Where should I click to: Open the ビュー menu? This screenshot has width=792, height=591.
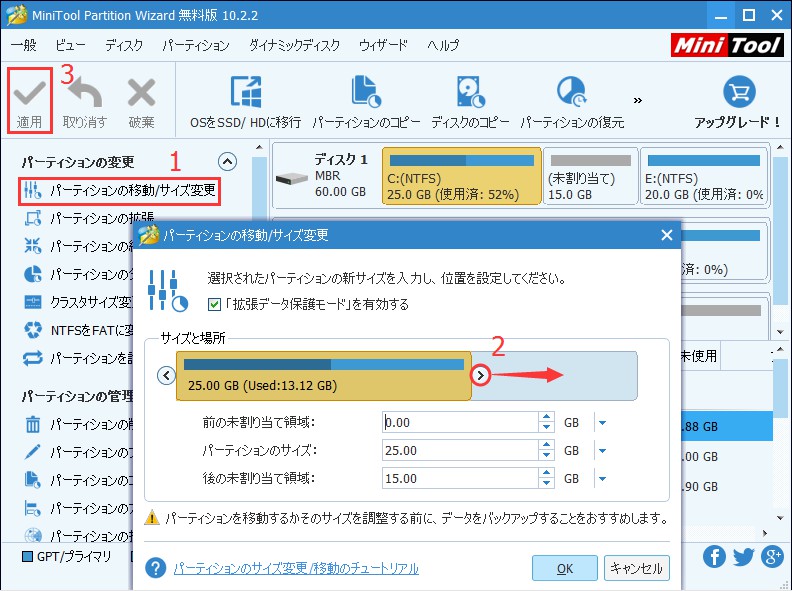pos(70,45)
